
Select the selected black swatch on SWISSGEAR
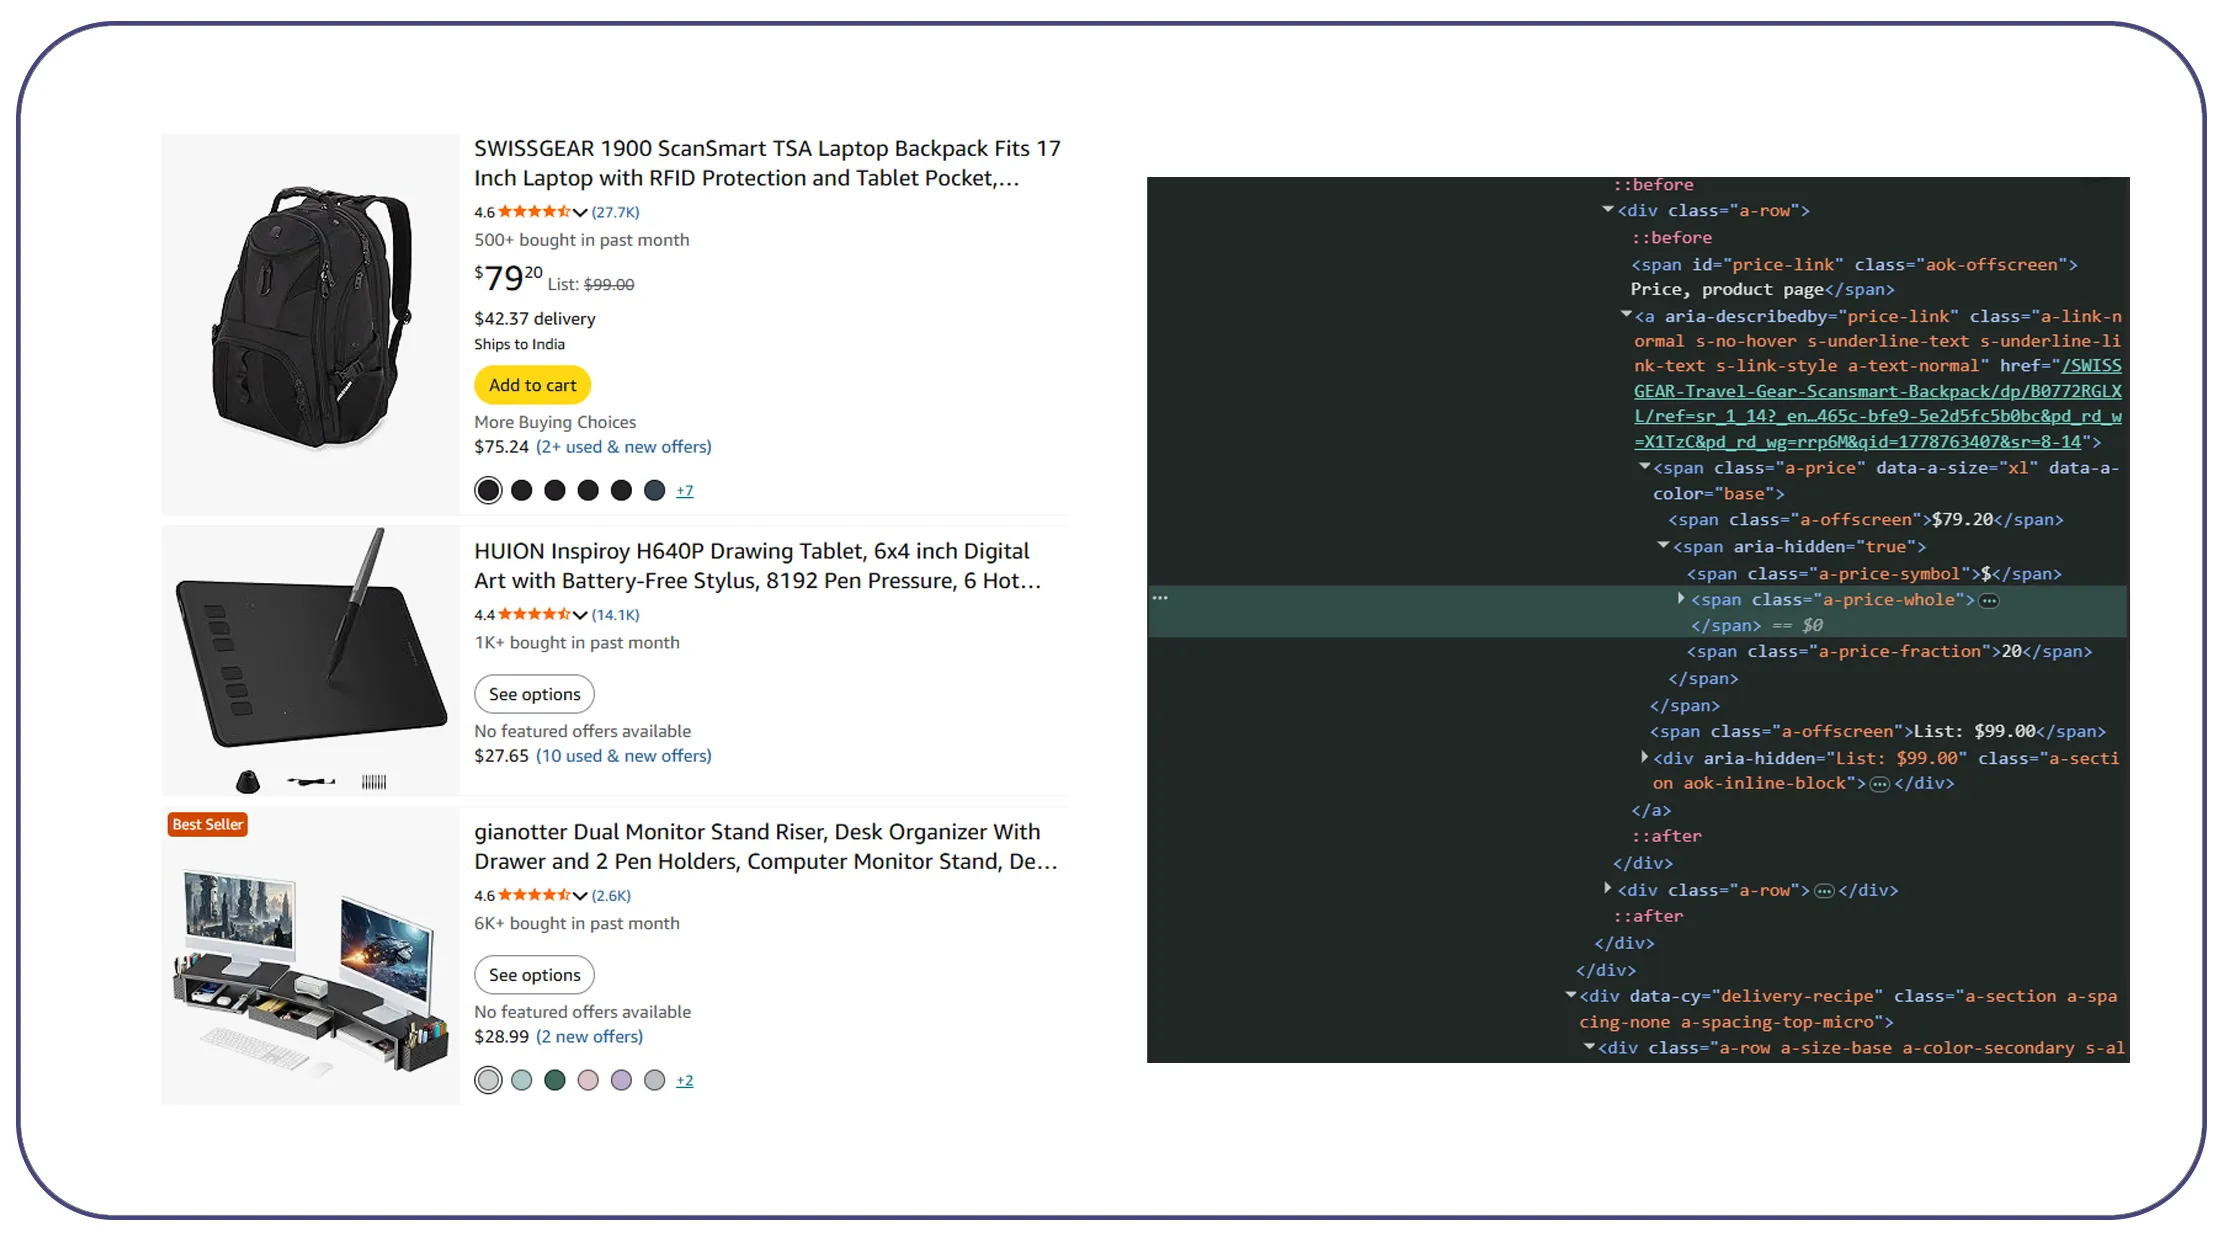tap(488, 490)
